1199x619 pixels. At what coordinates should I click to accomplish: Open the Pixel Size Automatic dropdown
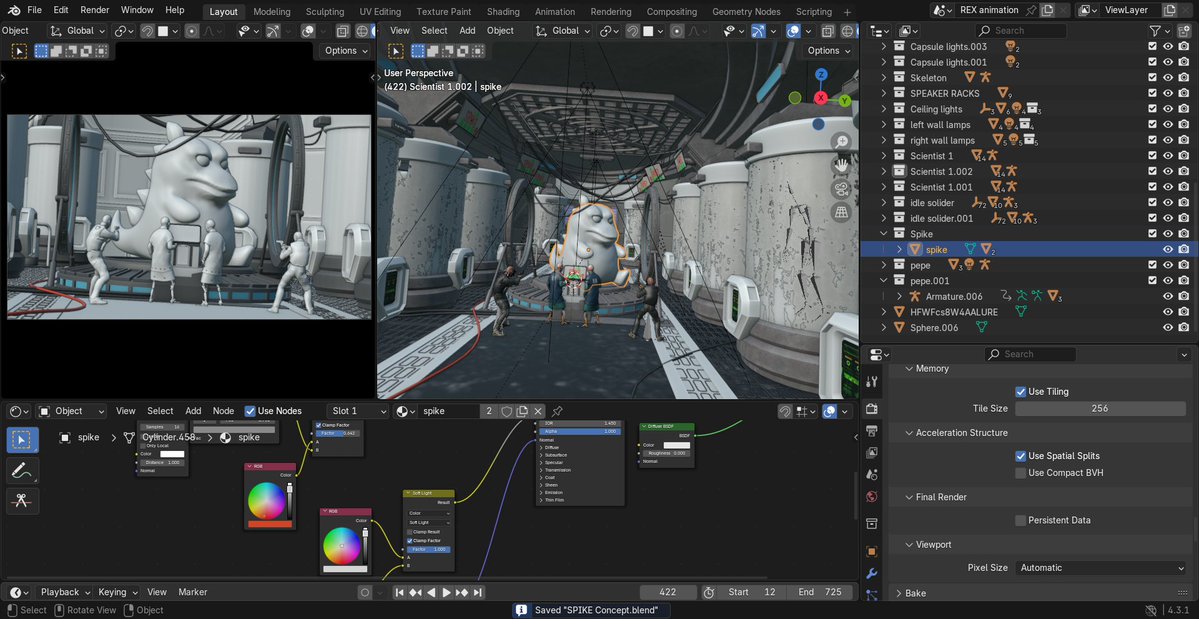pyautogui.click(x=1100, y=568)
